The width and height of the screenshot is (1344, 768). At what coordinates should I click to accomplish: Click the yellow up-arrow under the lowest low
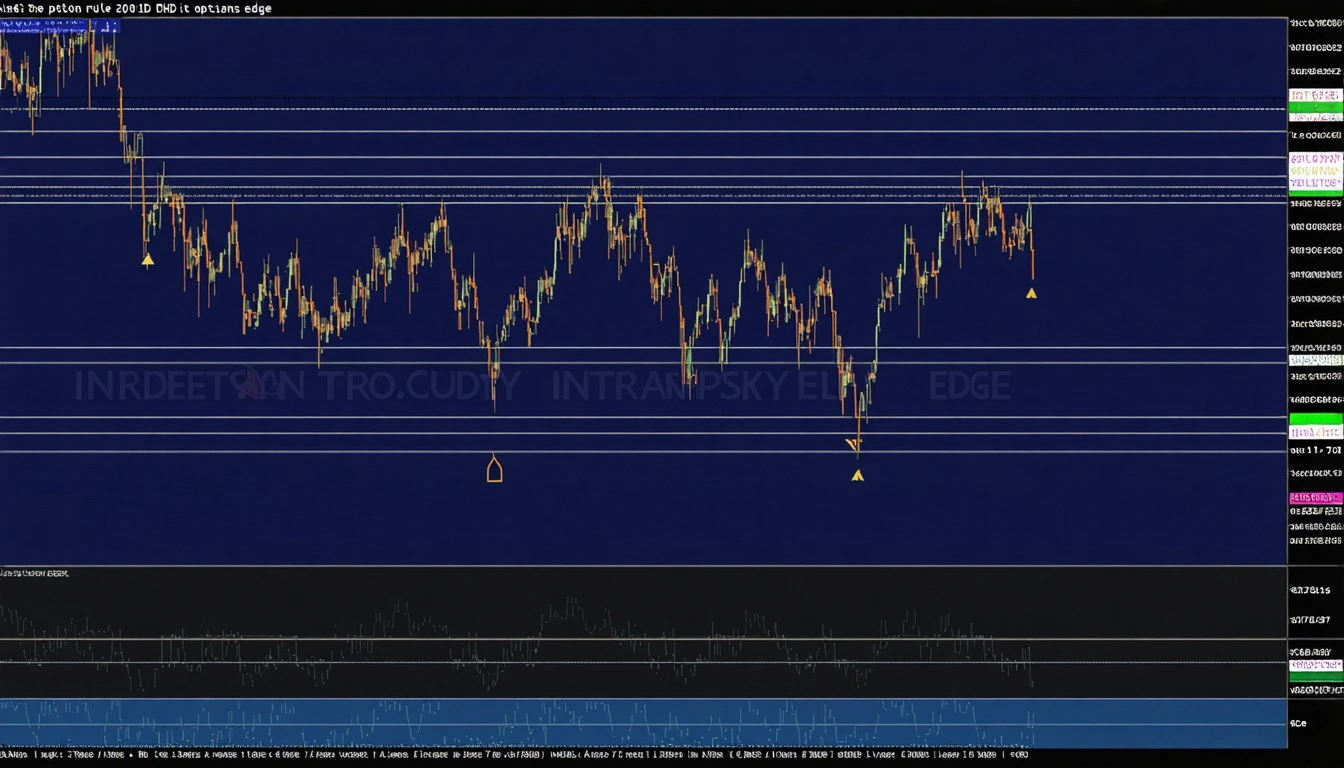point(857,476)
